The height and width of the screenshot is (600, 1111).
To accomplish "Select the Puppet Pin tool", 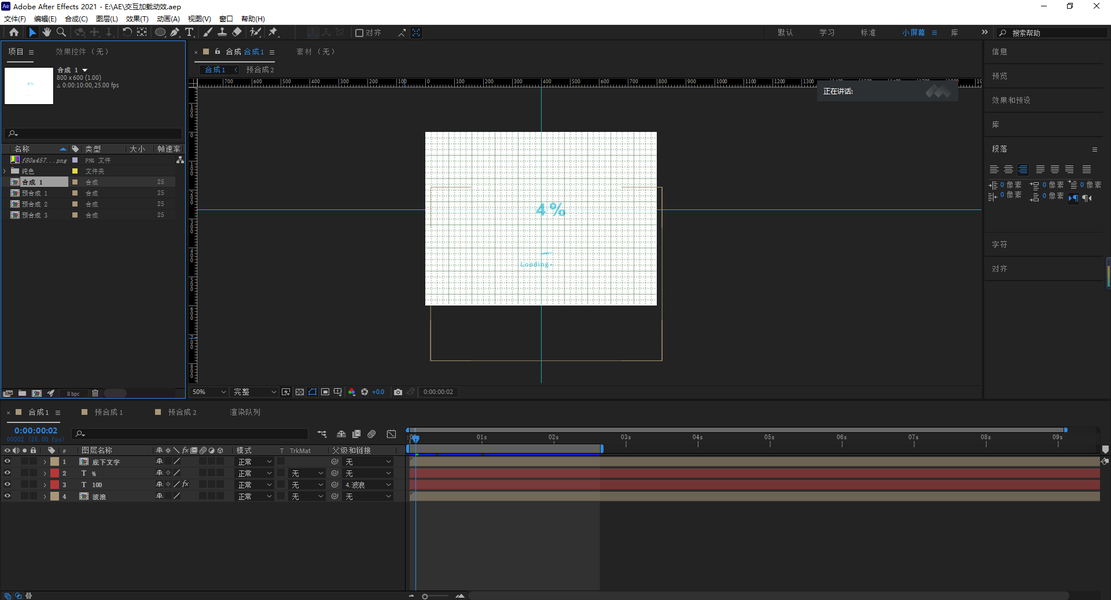I will coord(273,33).
